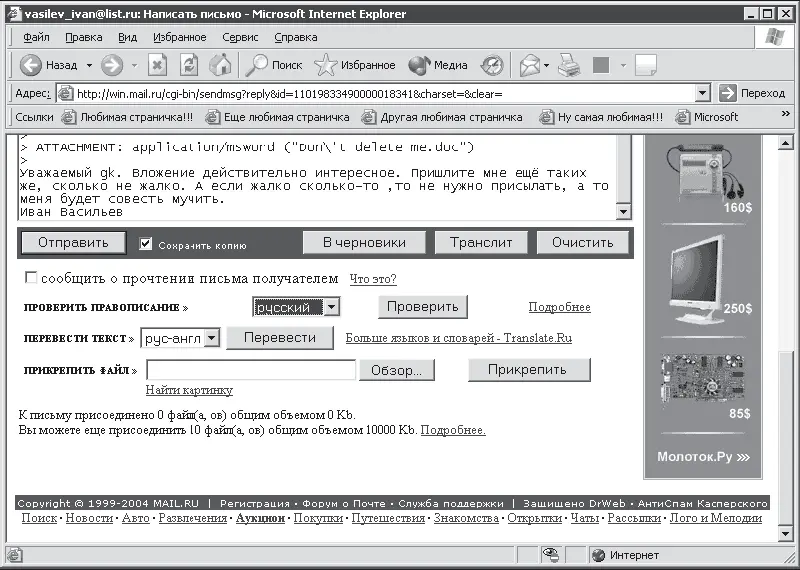Click the Проверить spelling button

pos(422,307)
